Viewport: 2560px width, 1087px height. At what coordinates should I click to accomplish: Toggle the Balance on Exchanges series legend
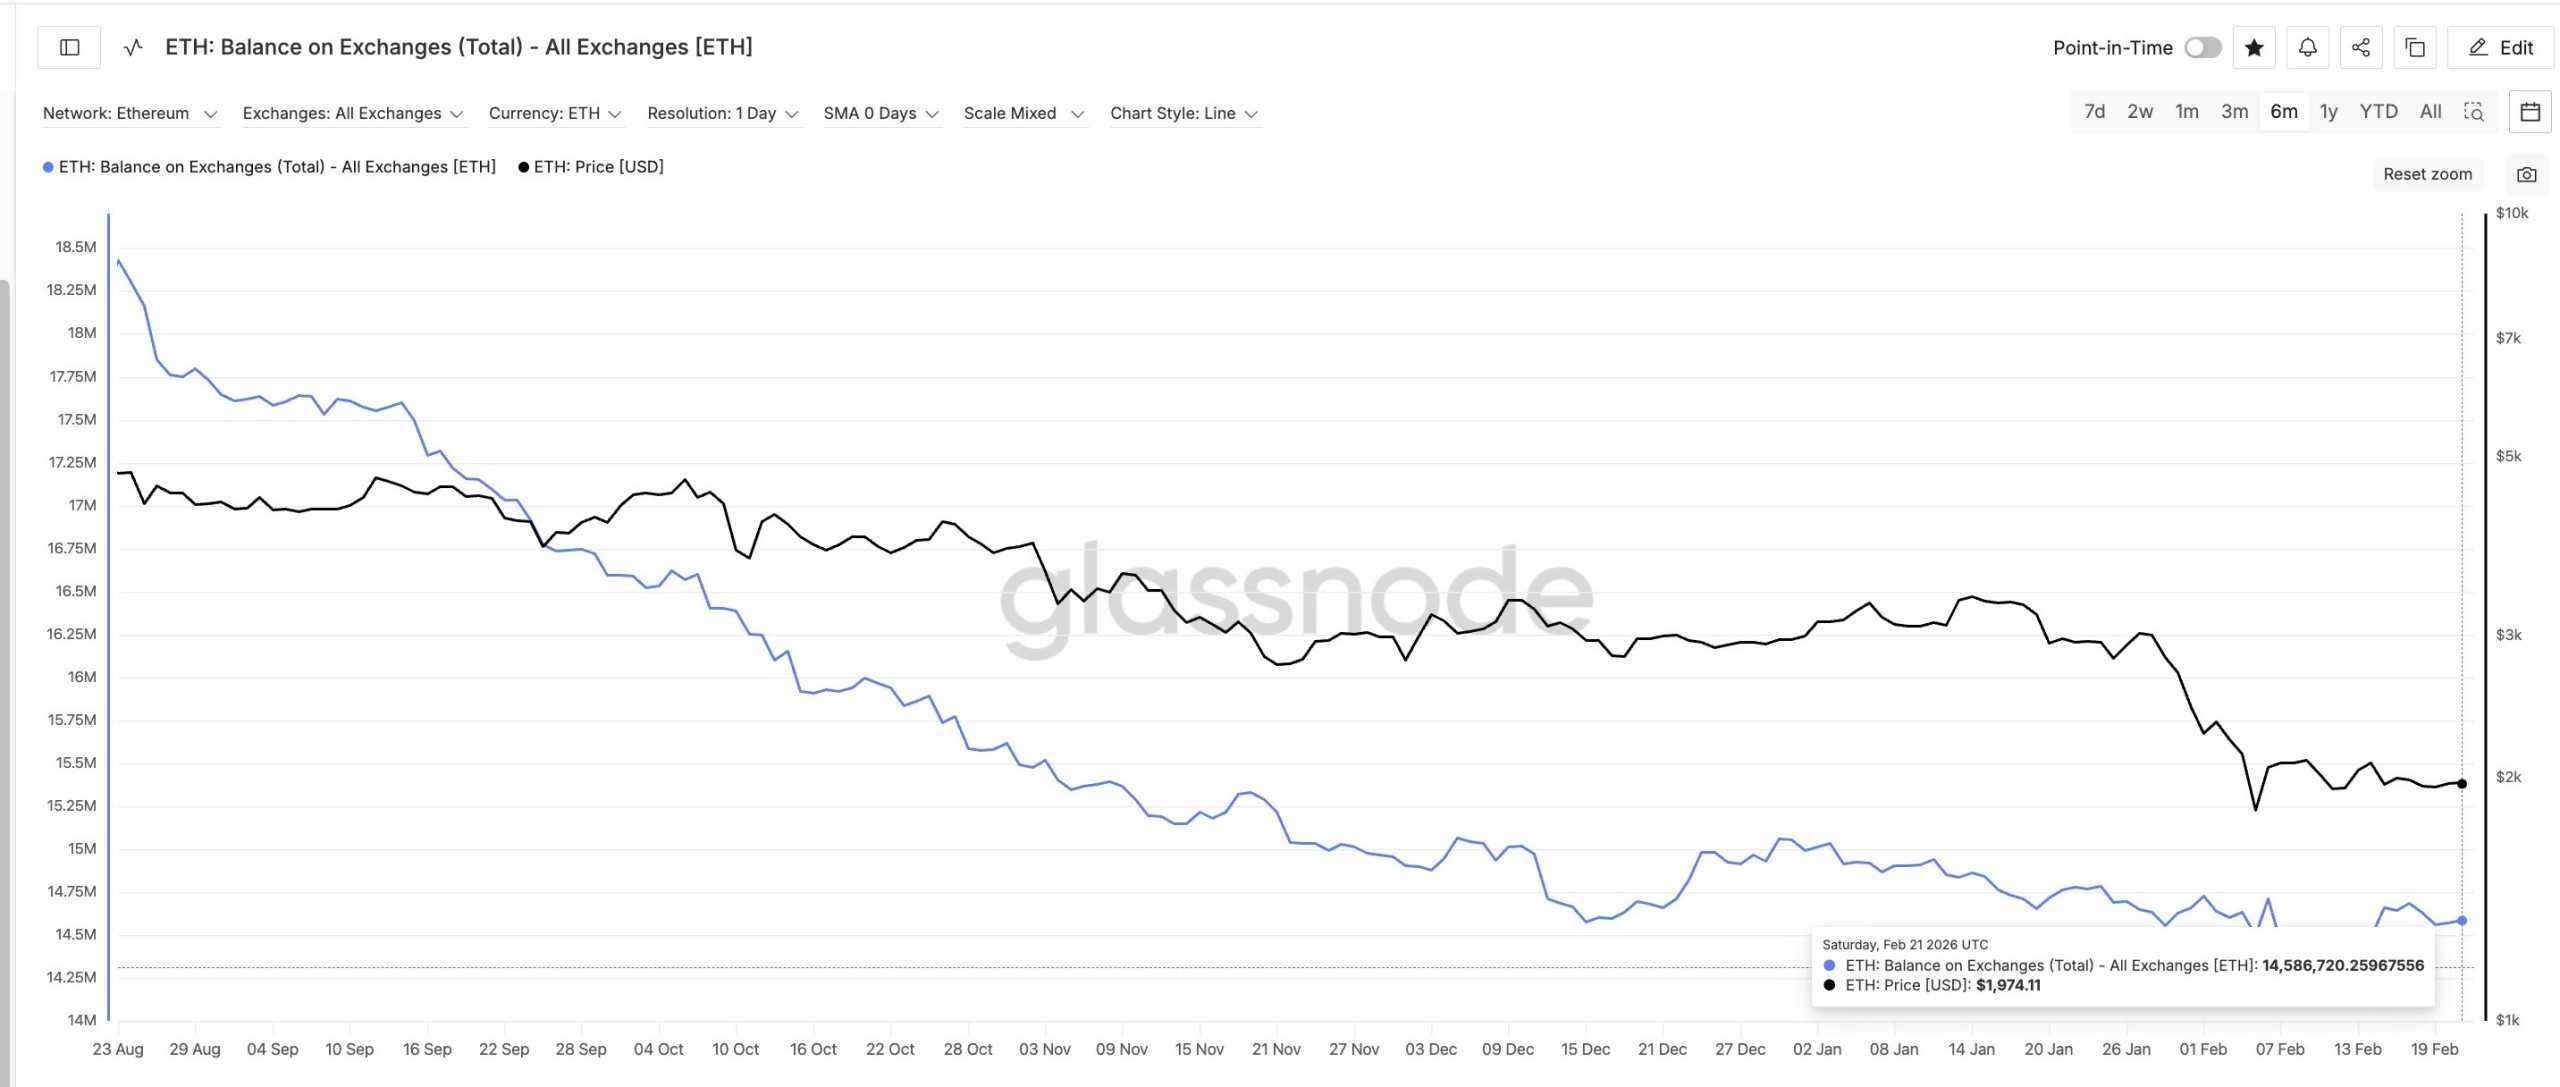click(270, 167)
